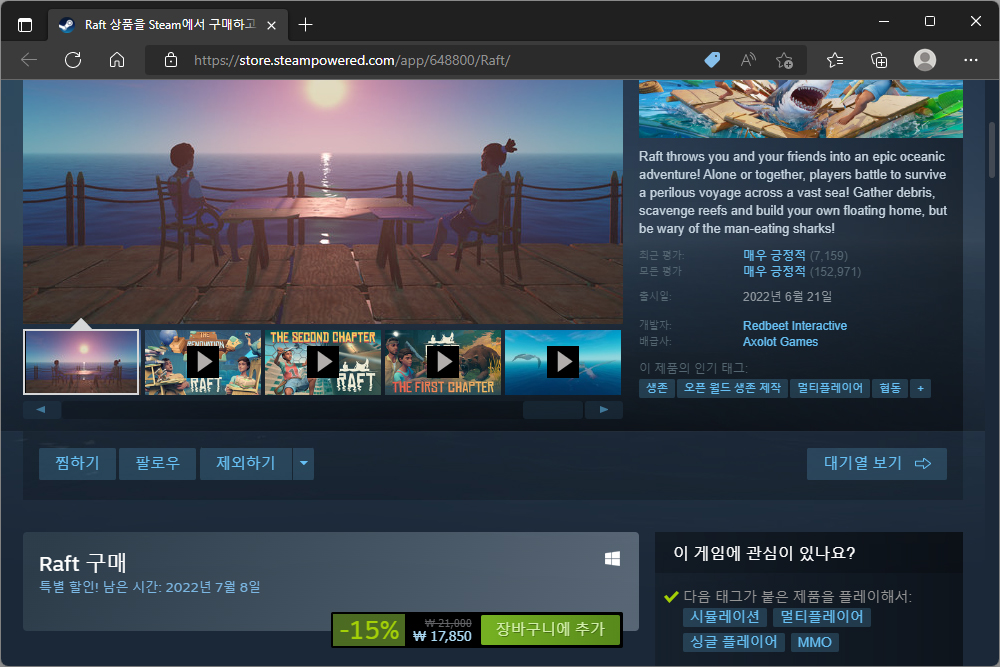Expand more tags with plus button

click(x=920, y=388)
